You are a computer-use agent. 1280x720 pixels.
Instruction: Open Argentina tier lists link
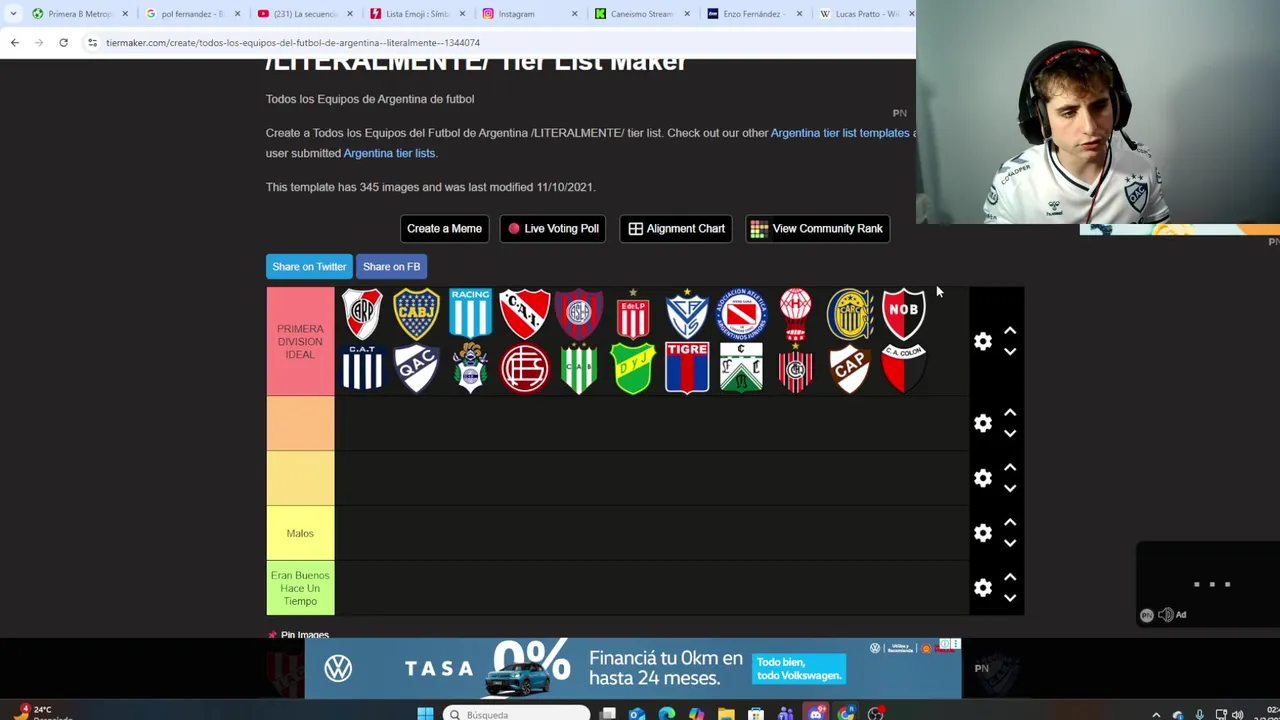click(x=389, y=153)
